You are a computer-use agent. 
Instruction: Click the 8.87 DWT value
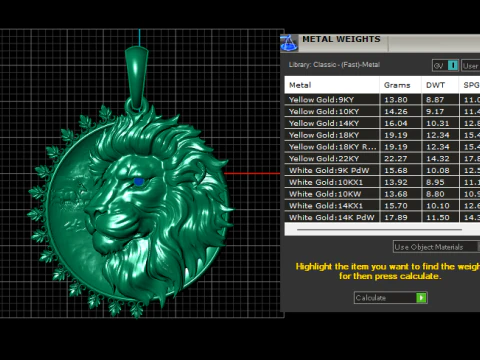tap(435, 100)
